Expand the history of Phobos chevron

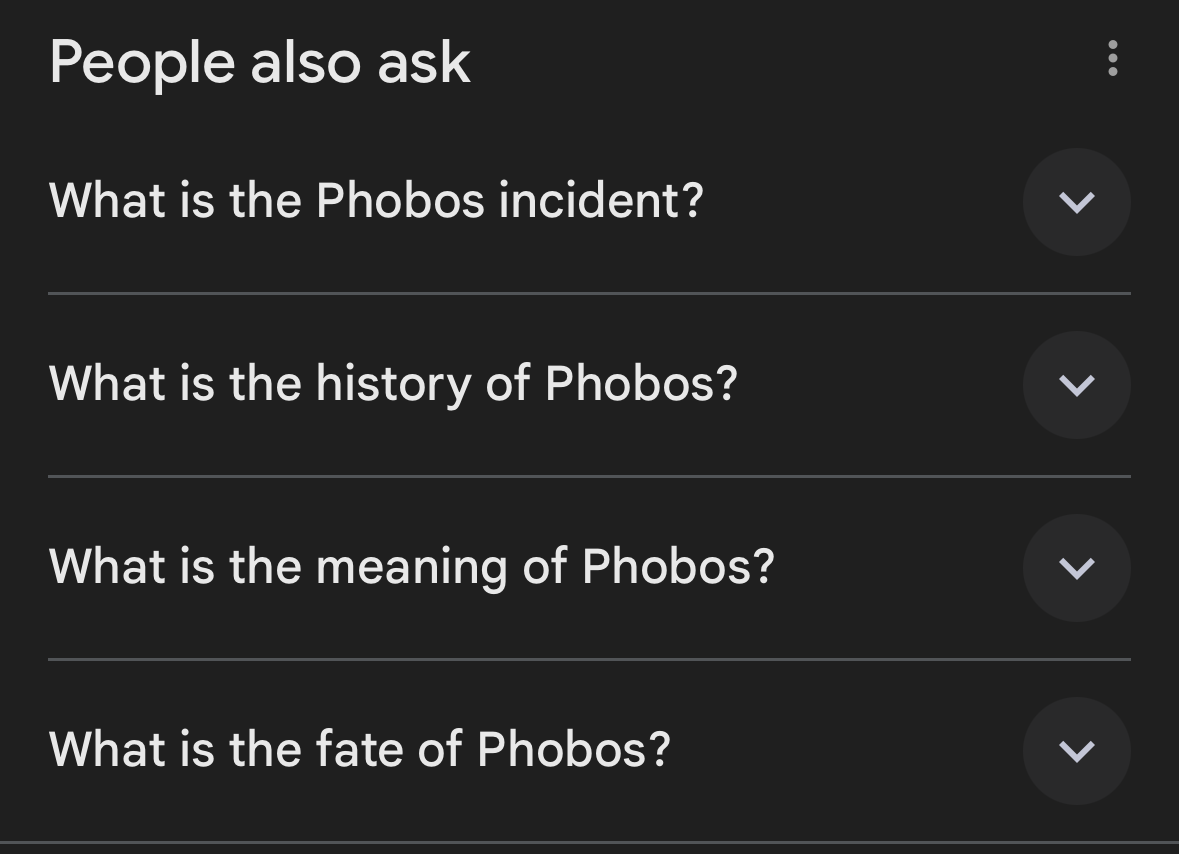tap(1076, 385)
